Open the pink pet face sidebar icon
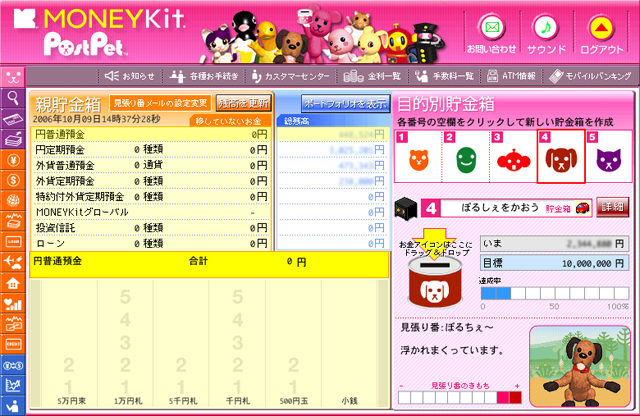 (x=13, y=76)
